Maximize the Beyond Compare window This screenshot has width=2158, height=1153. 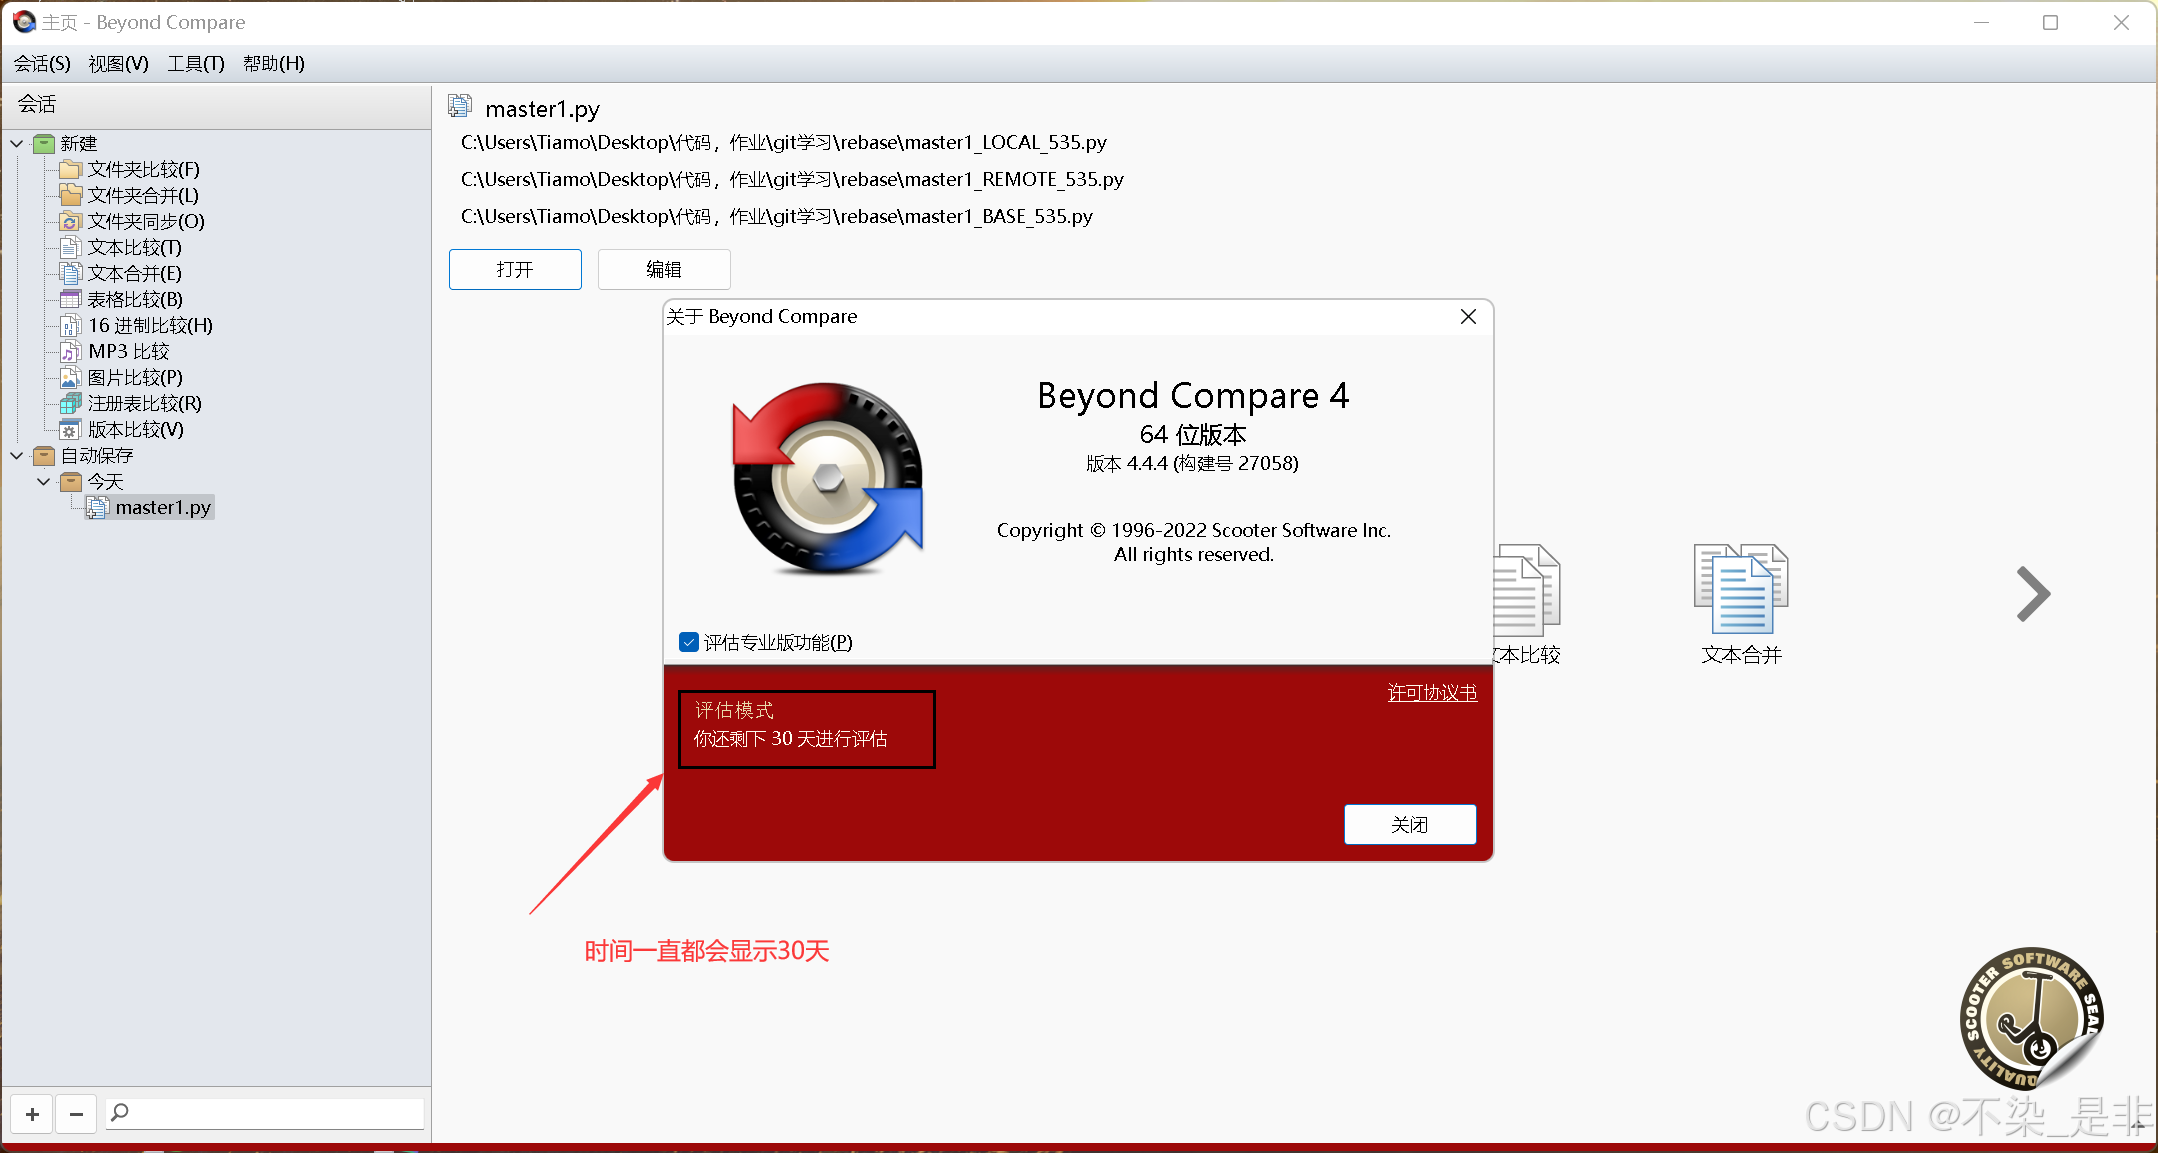(2050, 22)
